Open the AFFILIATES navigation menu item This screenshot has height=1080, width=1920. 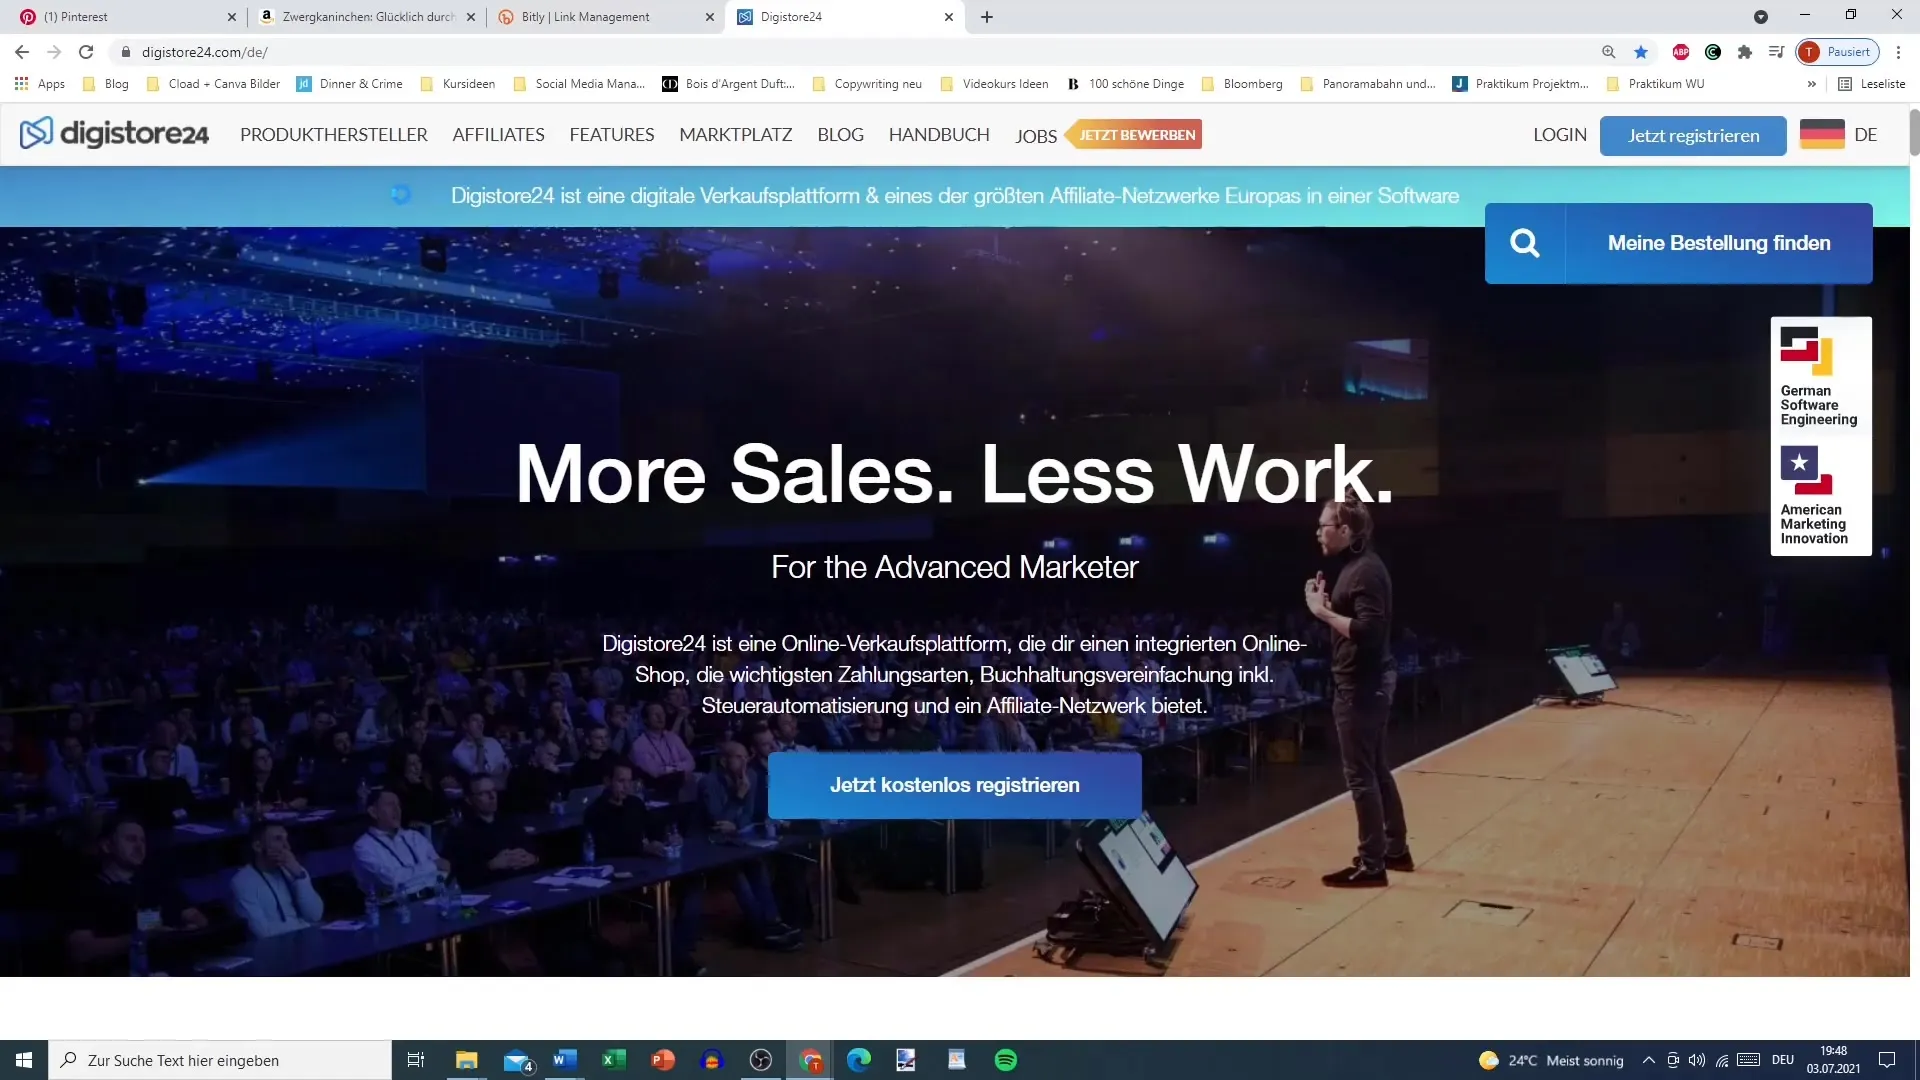498,135
